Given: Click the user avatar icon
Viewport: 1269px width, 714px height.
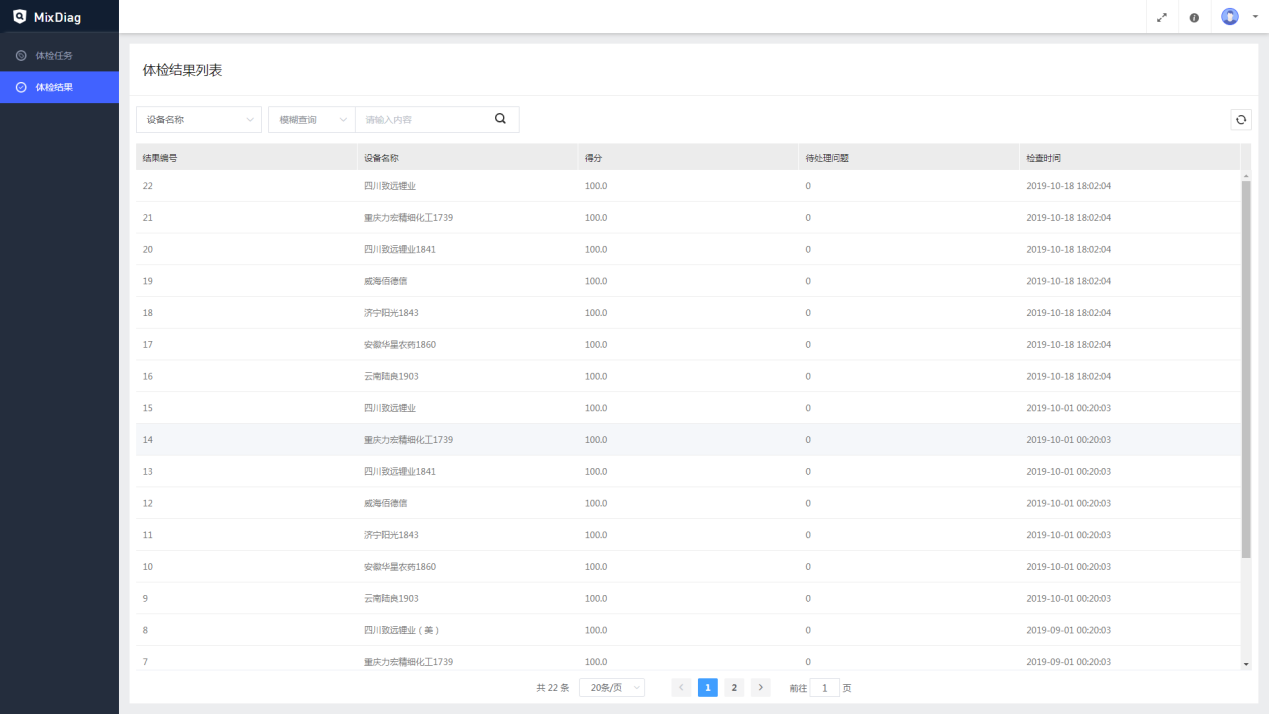Looking at the screenshot, I should click(x=1230, y=17).
